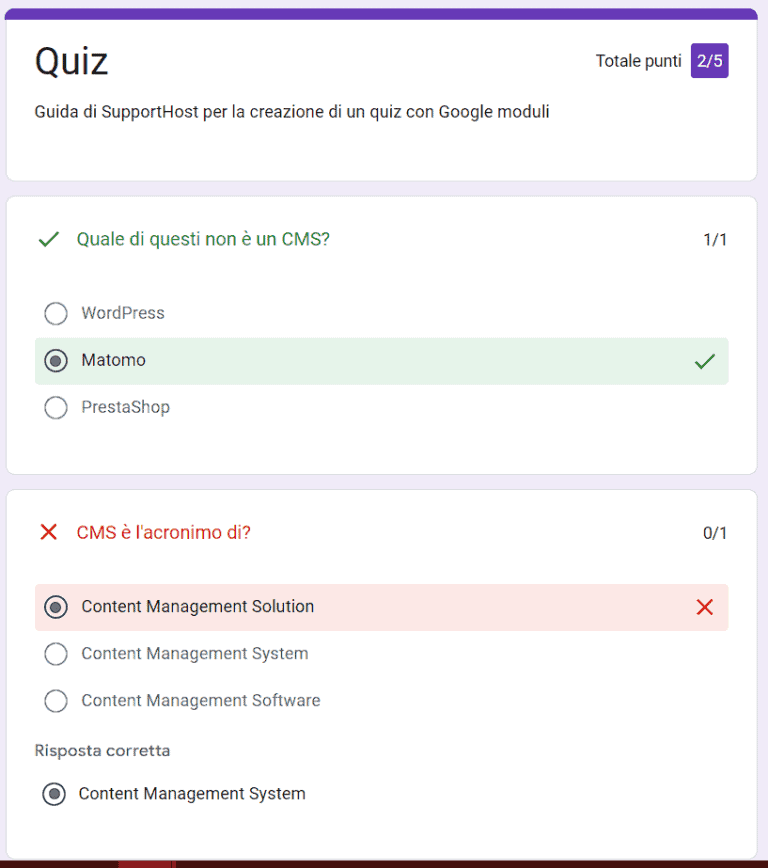Select the radio under Risposta corretta
The width and height of the screenshot is (768, 868).
coord(56,794)
